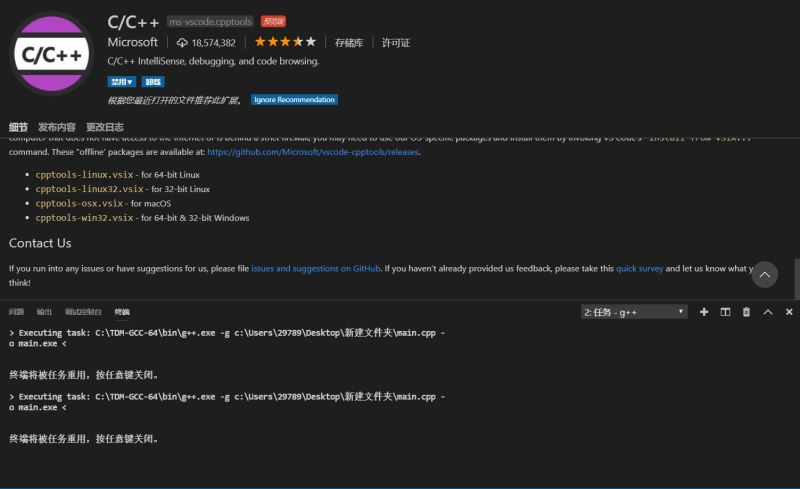
Task: Open the 存储库 repository link
Action: pyautogui.click(x=349, y=43)
